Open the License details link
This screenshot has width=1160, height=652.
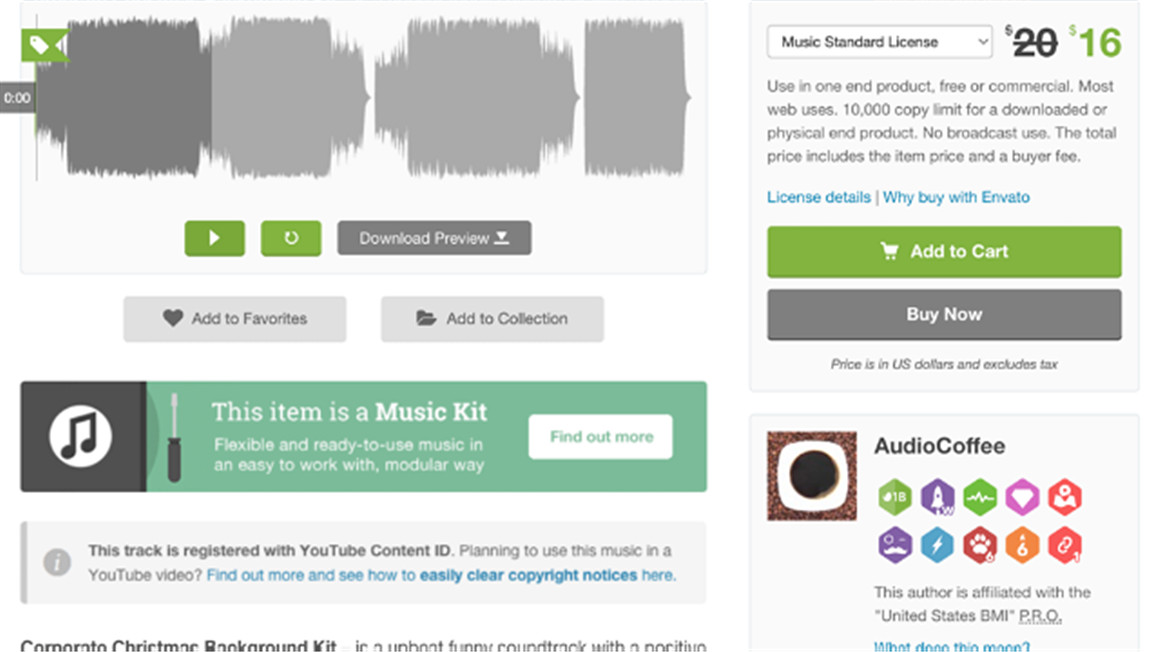818,197
